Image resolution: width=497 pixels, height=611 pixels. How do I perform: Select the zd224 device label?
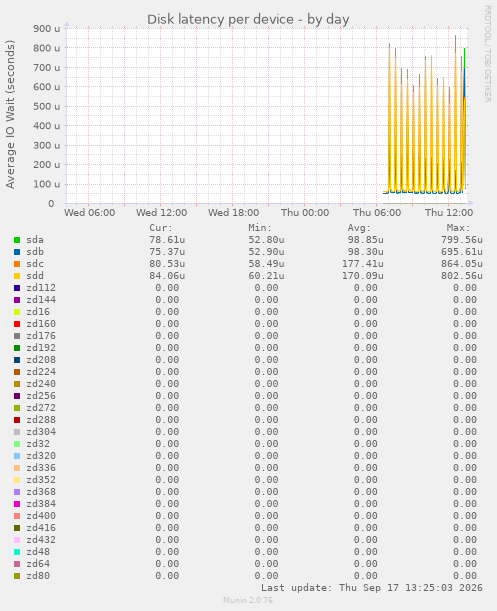click(41, 372)
